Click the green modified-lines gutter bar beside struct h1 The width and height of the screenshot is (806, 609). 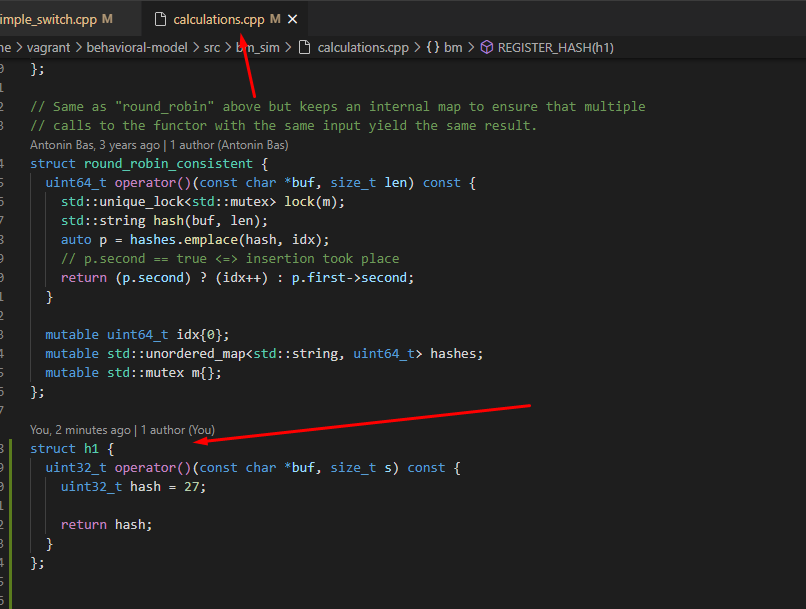[x=11, y=524]
